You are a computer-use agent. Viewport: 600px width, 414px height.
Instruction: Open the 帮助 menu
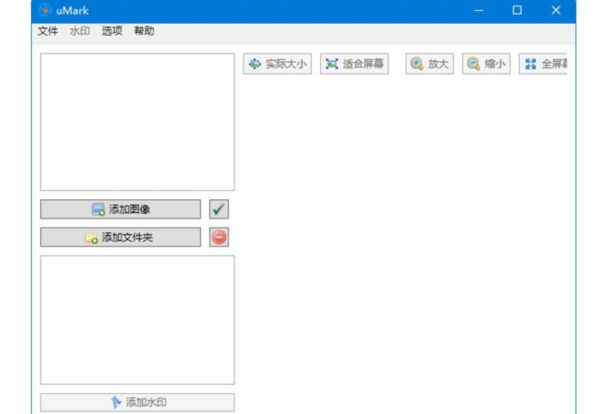(x=144, y=31)
